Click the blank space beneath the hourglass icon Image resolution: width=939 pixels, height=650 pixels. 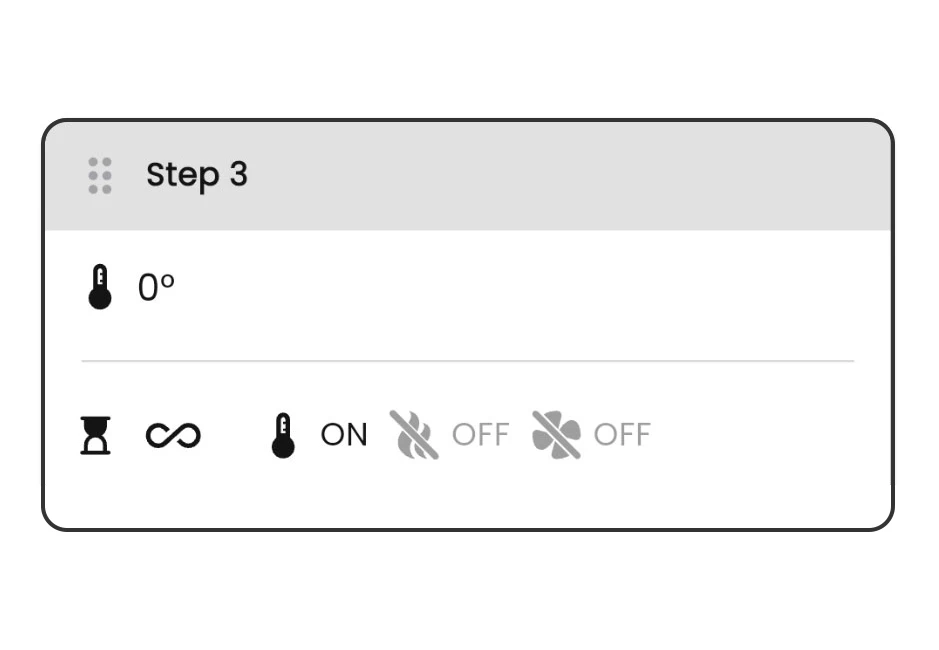[96, 488]
